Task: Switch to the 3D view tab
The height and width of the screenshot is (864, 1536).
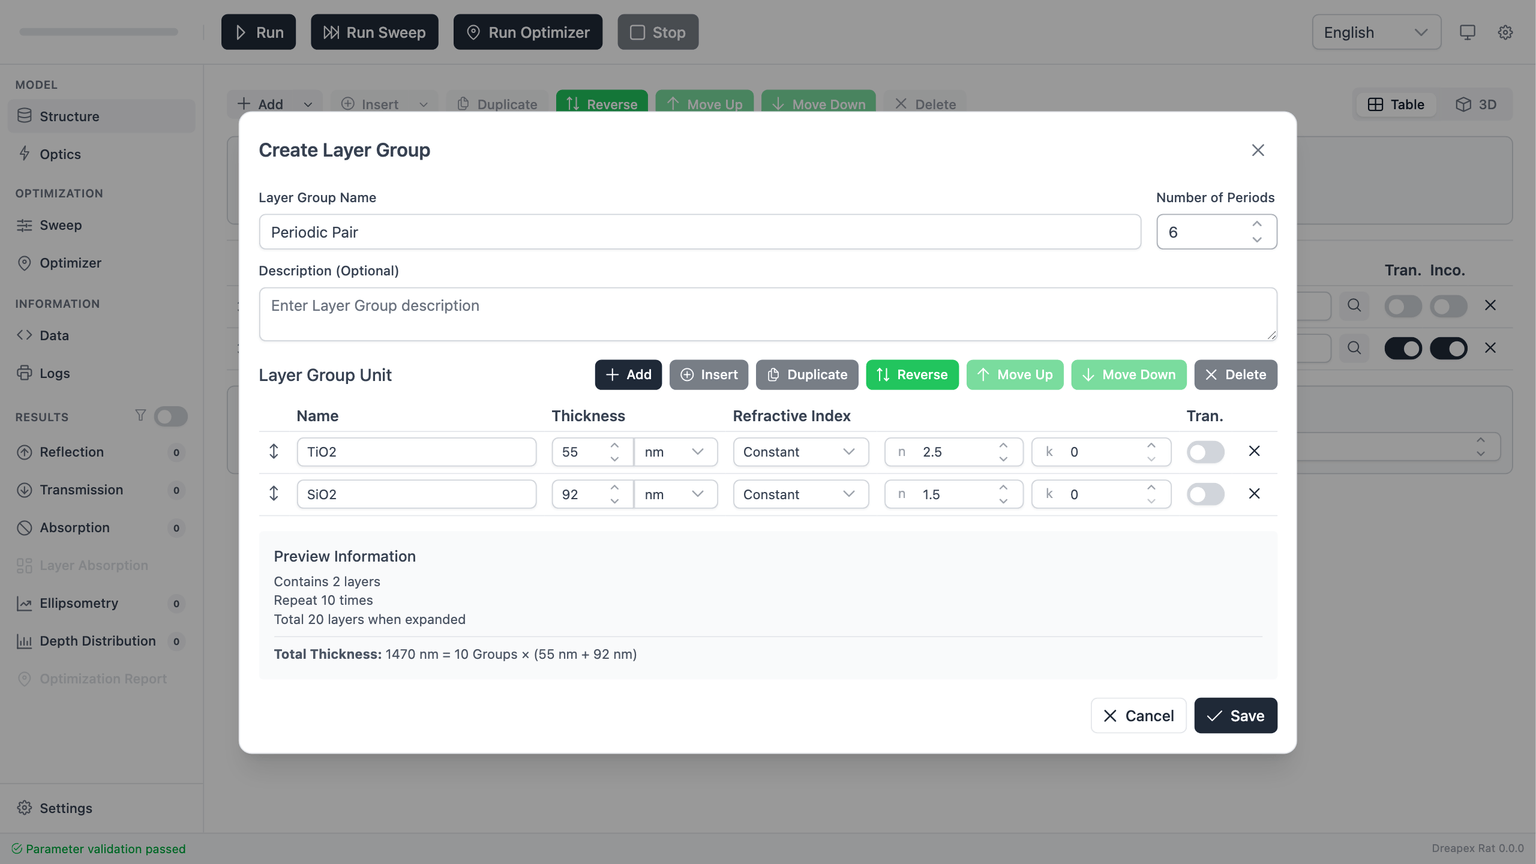Action: coord(1476,104)
